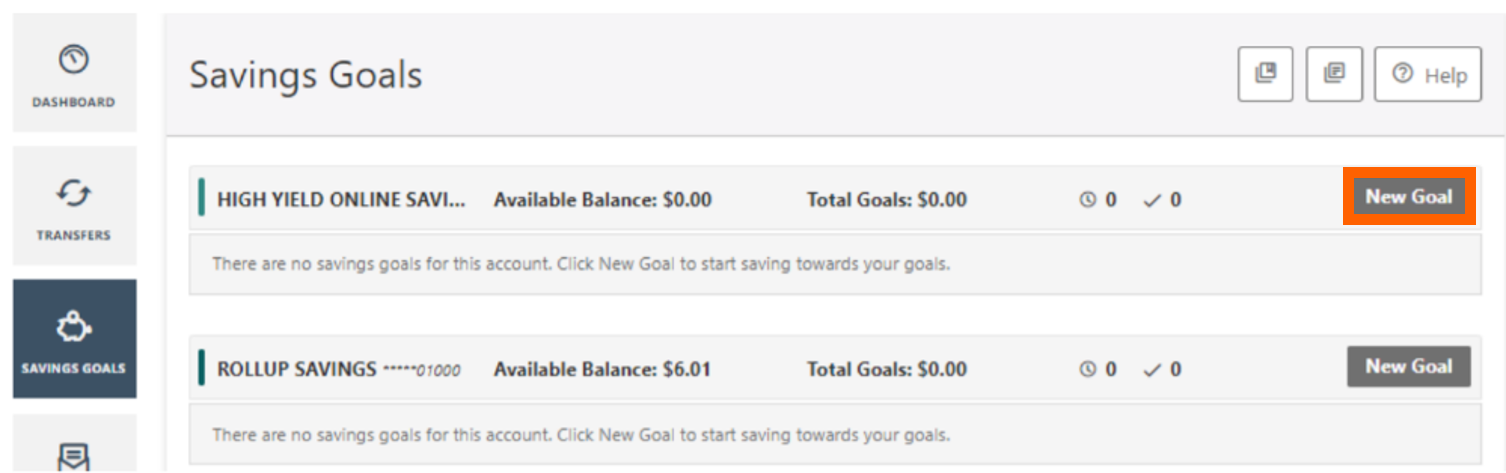Viewport: 1506px width, 473px height.
Task: Click the checkmark completed goals icon for High Yield
Action: (1152, 200)
